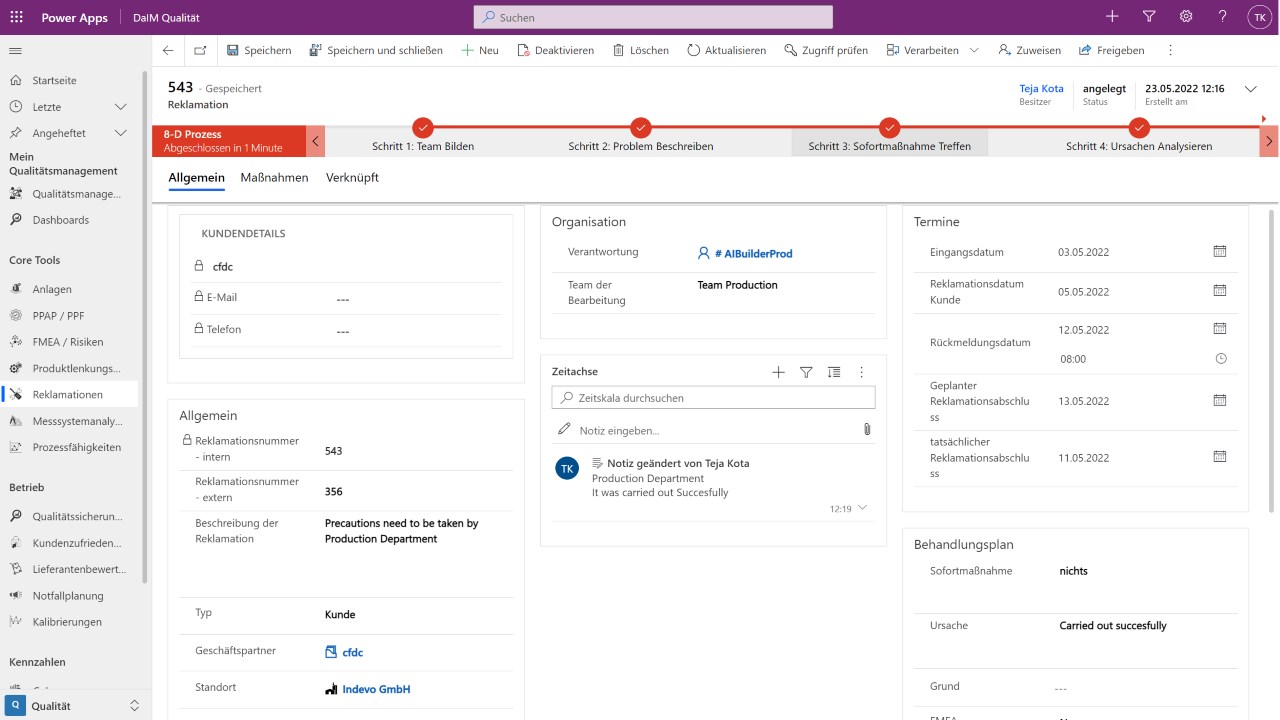This screenshot has width=1280, height=720.
Task: Open the Reklamationsdatum Kunde calendar picker
Action: [1220, 290]
